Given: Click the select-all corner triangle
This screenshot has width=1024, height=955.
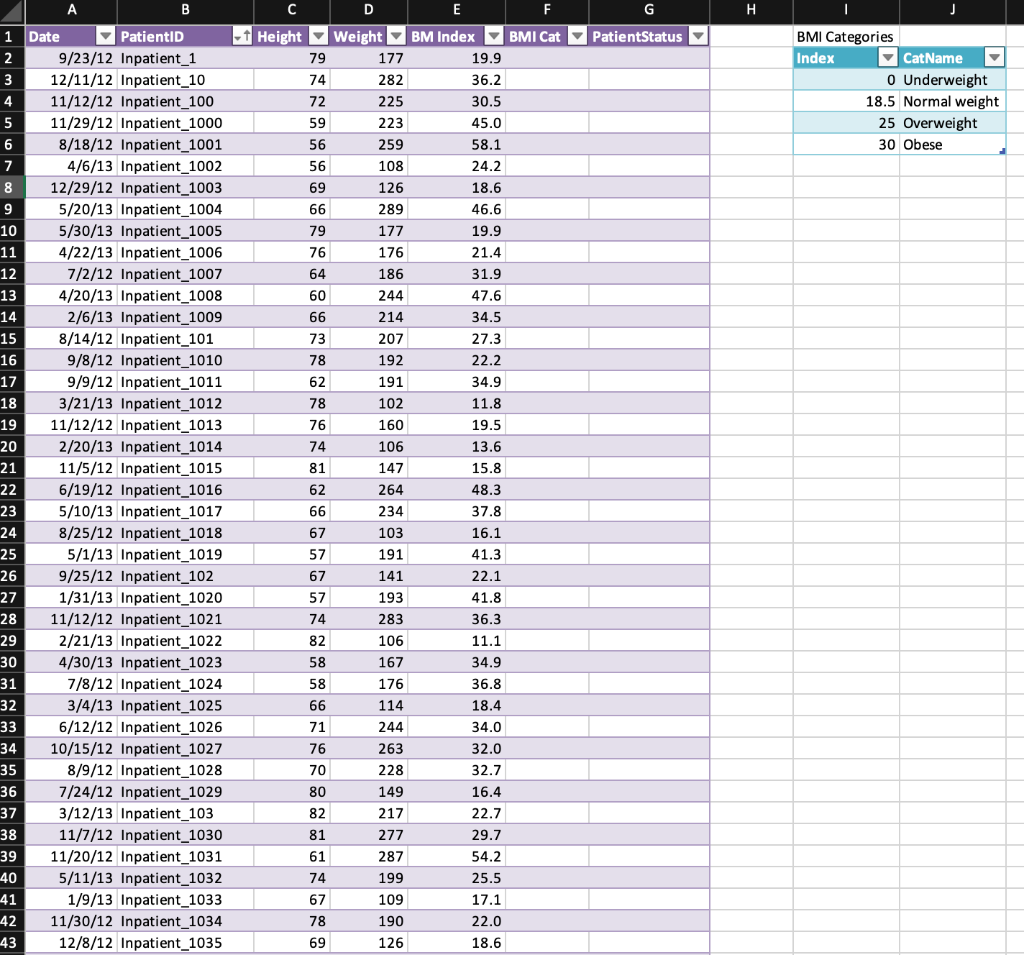Looking at the screenshot, I should tap(12, 11).
